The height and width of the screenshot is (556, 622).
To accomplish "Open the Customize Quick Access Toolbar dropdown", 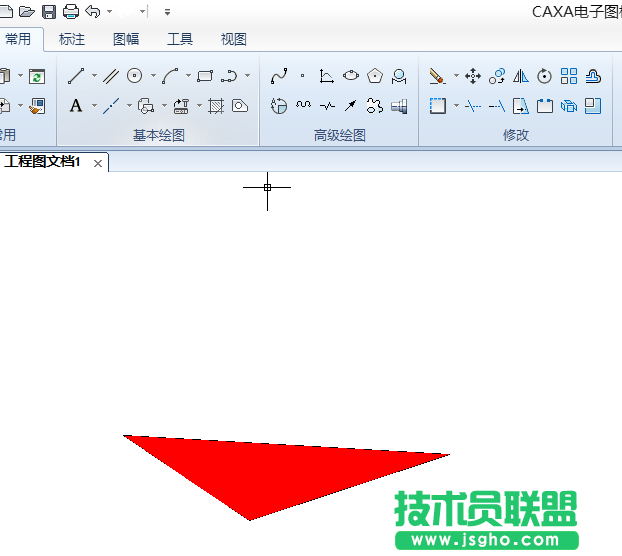I will (x=167, y=12).
